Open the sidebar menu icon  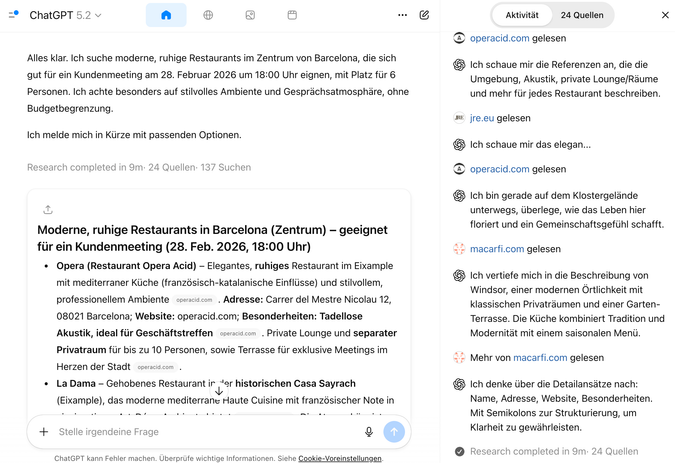click(x=13, y=15)
